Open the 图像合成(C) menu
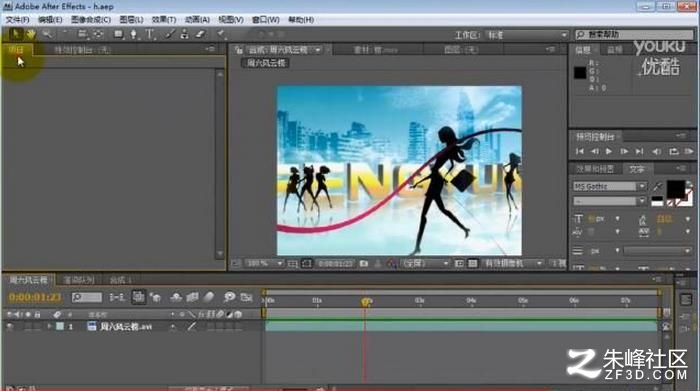 91,20
